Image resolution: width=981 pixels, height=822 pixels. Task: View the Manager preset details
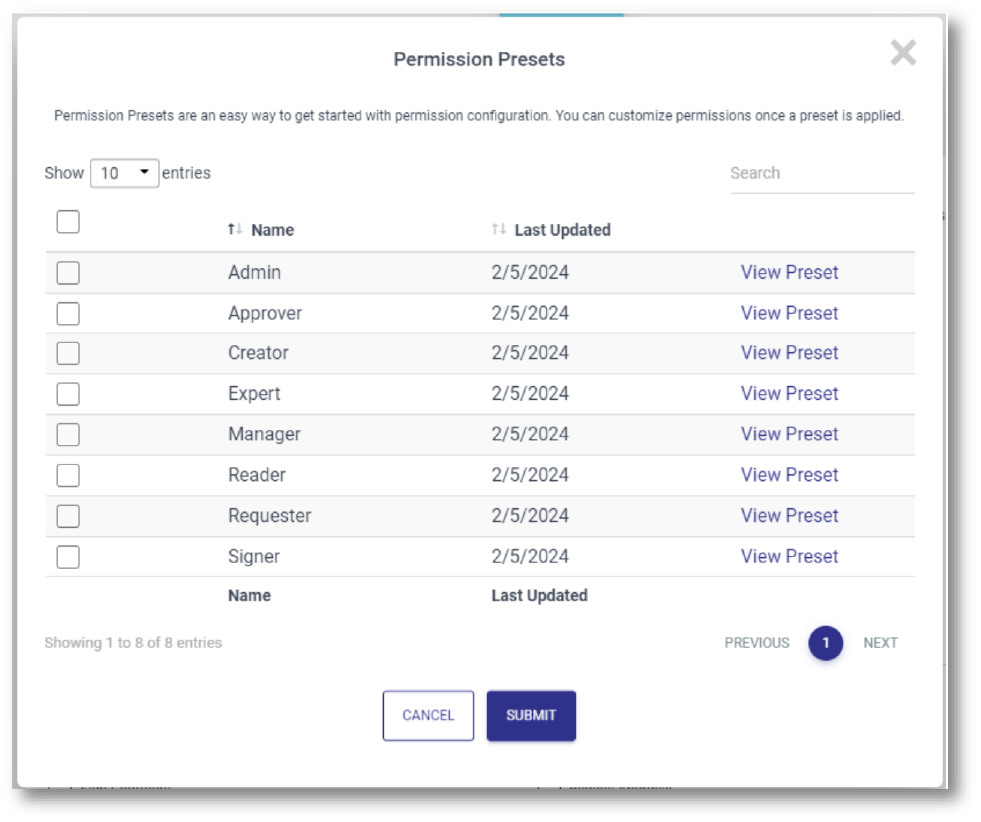tap(789, 434)
